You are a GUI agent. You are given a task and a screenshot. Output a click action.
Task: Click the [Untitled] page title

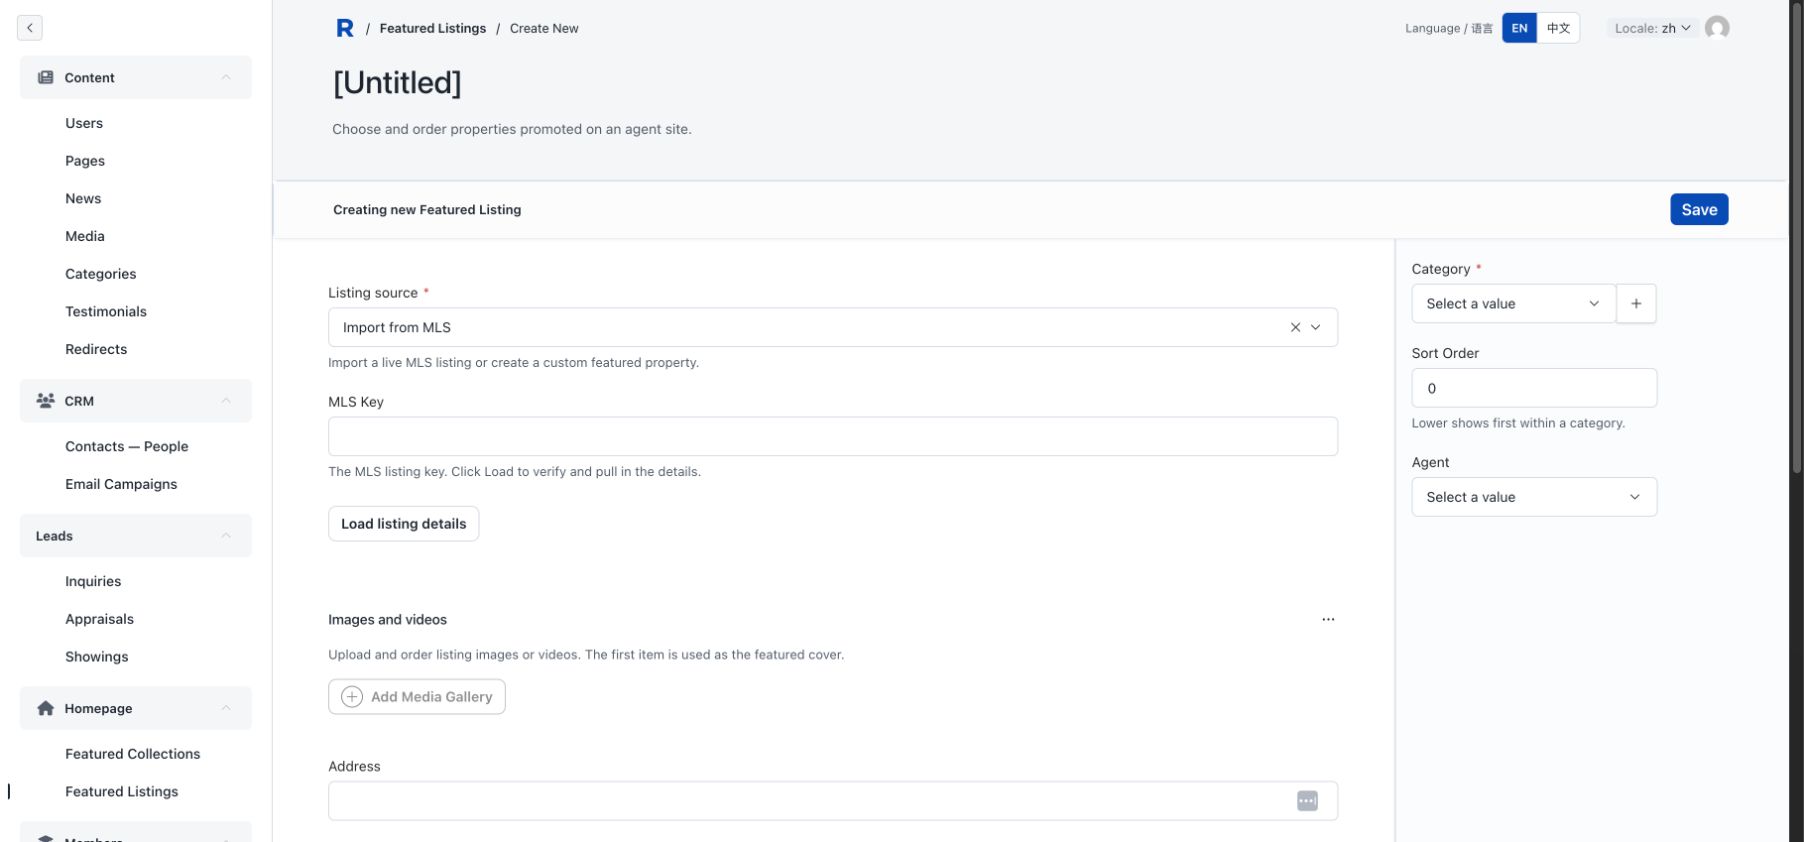(x=397, y=82)
